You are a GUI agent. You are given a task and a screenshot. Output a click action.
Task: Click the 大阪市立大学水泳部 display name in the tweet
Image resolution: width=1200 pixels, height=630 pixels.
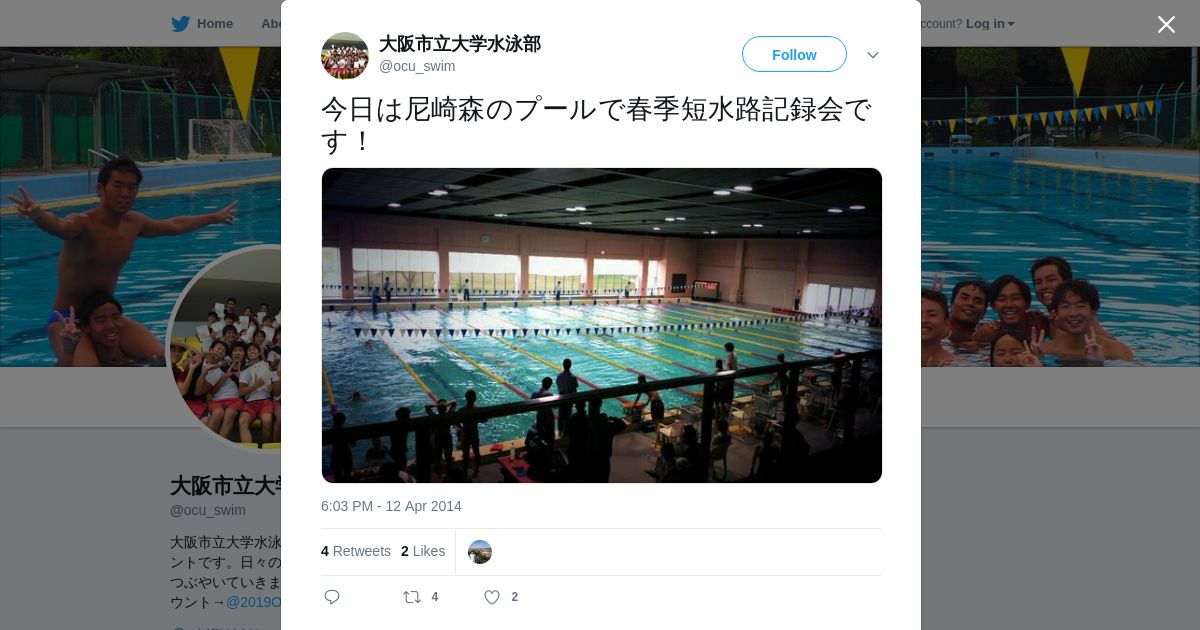[x=460, y=44]
